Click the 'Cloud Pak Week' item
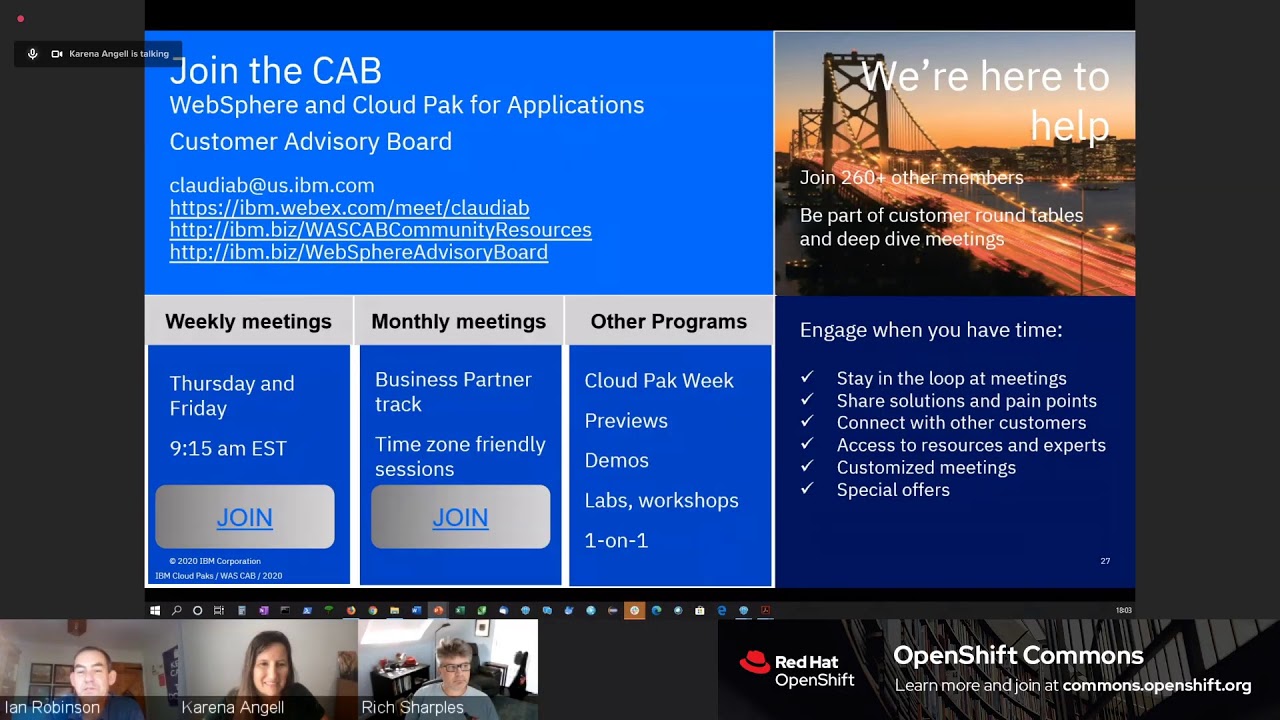Viewport: 1280px width, 720px height. (659, 380)
